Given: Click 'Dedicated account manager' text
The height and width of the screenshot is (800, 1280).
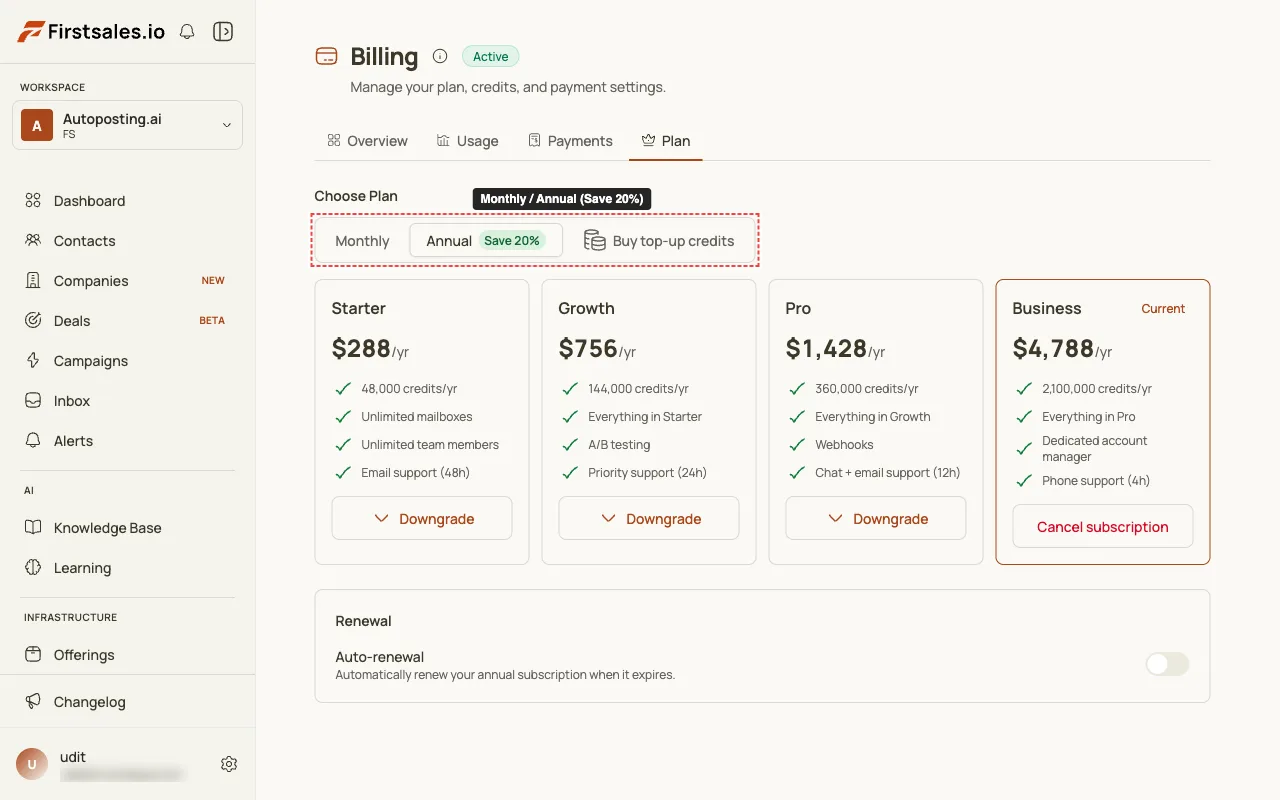Looking at the screenshot, I should click(1094, 449).
